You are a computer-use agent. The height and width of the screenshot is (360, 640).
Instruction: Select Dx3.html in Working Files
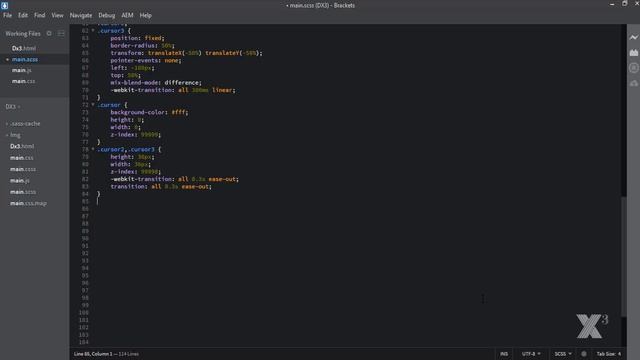pyautogui.click(x=24, y=48)
